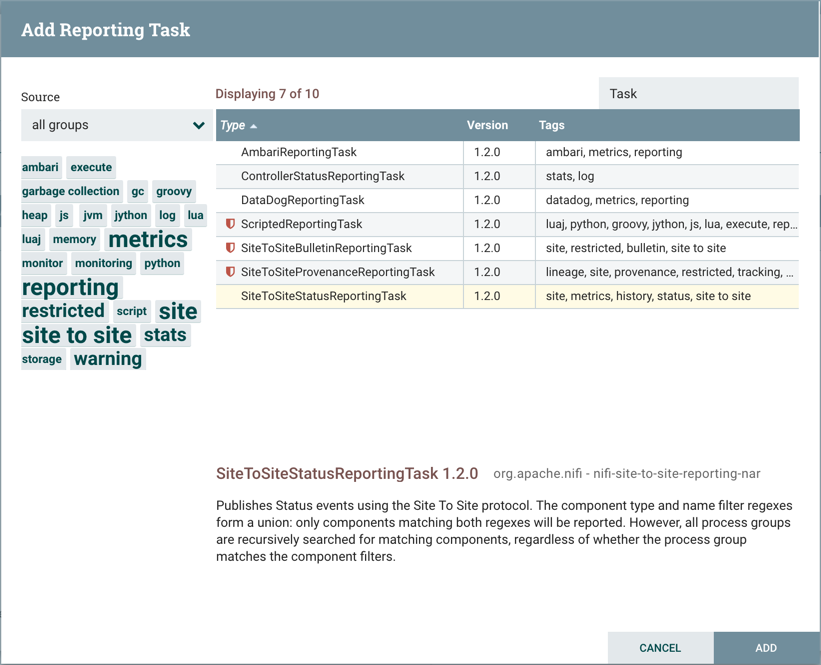Toggle the 'site to site' tag filter
The width and height of the screenshot is (821, 665).
(77, 335)
